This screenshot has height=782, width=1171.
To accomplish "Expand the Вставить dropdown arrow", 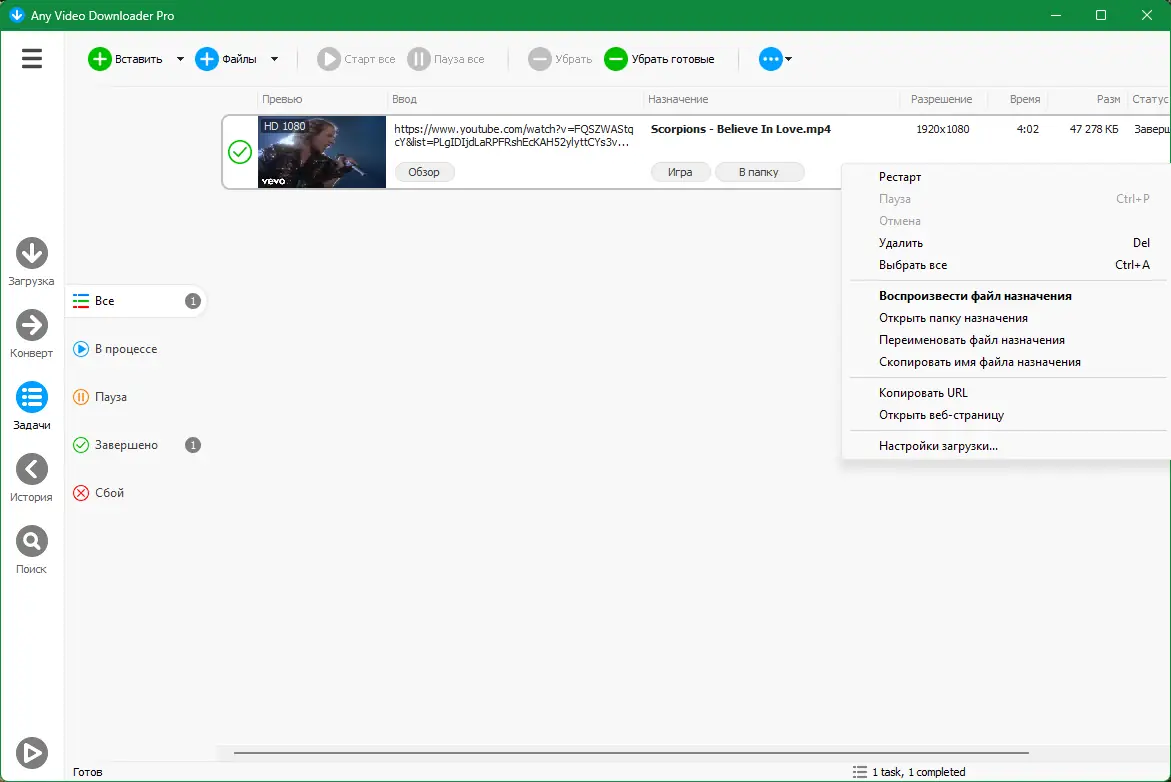I will [179, 58].
